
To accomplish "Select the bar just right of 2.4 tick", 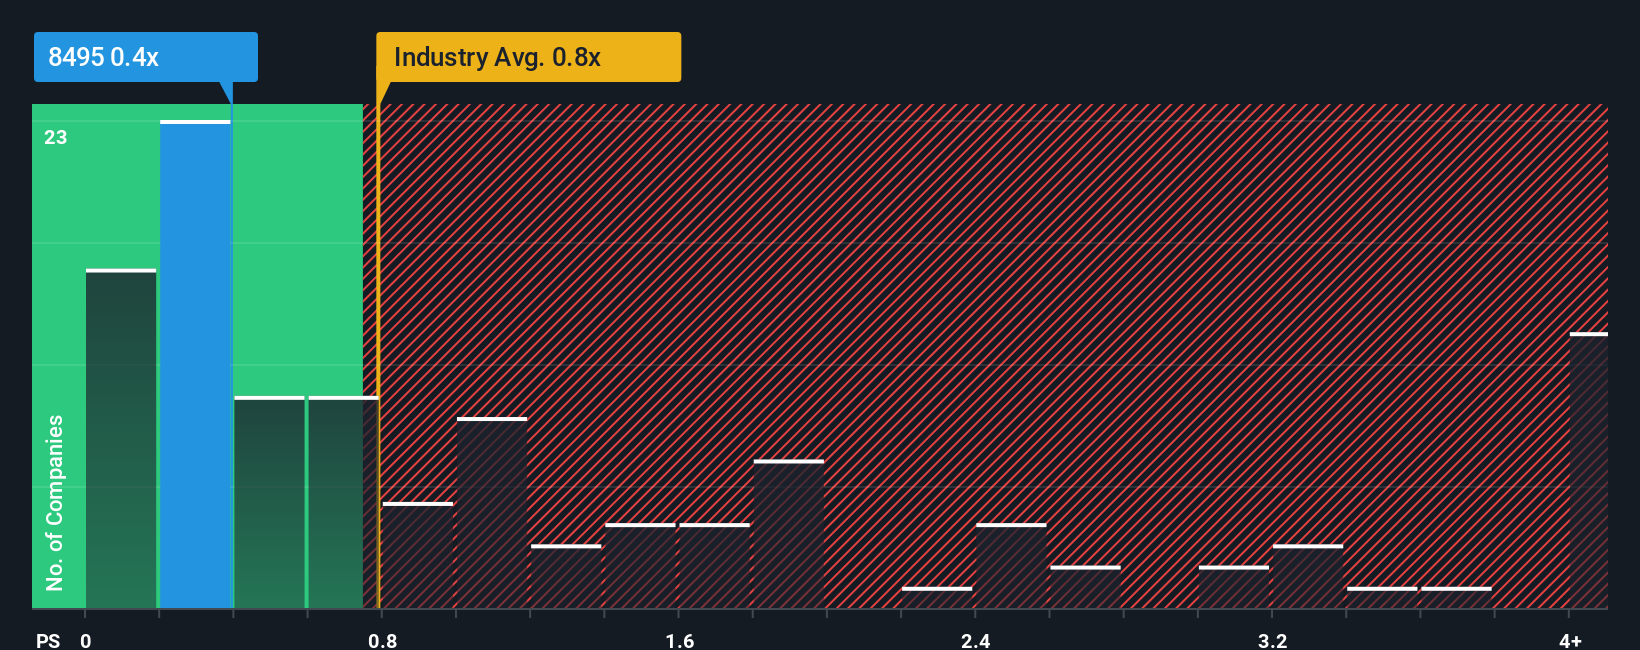I will (x=1011, y=565).
